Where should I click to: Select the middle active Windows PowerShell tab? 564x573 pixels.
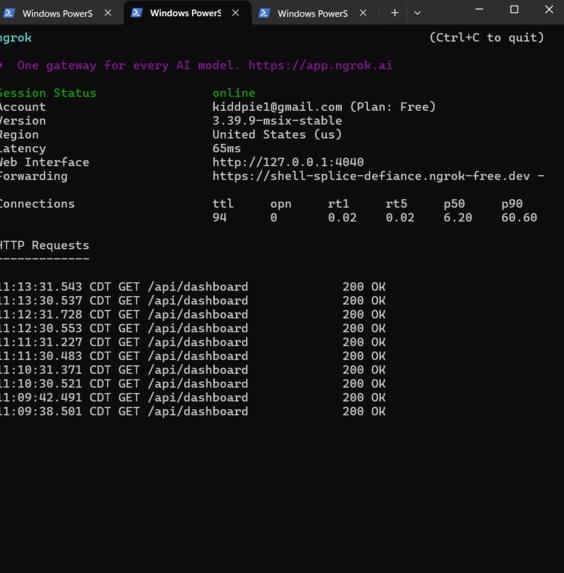coord(188,13)
